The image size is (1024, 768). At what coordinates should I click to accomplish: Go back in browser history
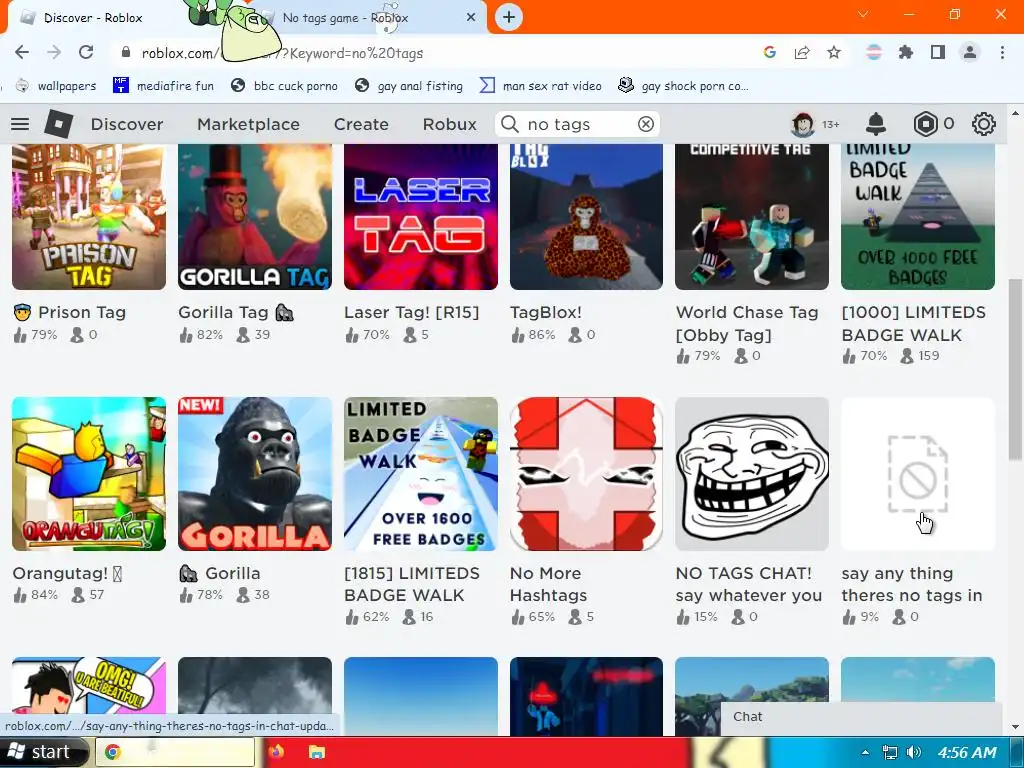pyautogui.click(x=22, y=52)
